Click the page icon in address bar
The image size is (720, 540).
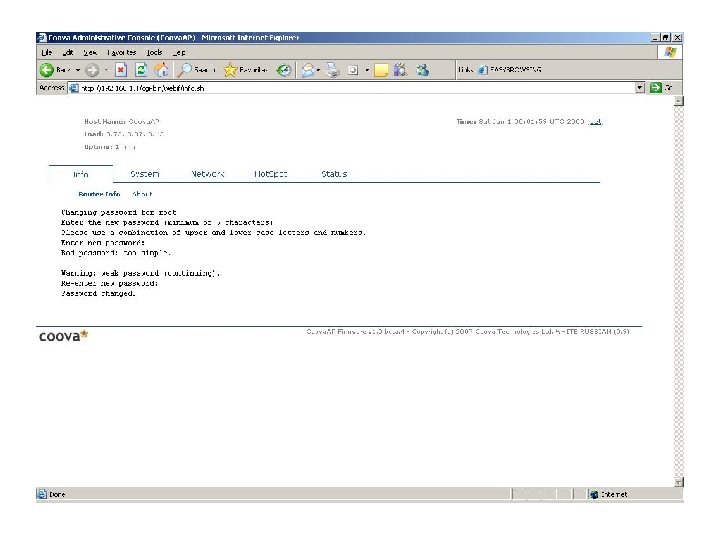73,88
